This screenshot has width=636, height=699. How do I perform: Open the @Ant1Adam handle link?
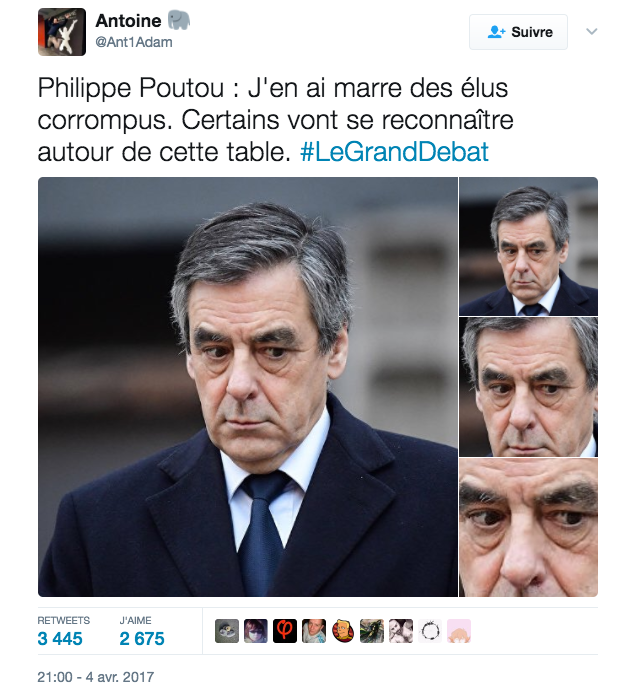[x=134, y=42]
